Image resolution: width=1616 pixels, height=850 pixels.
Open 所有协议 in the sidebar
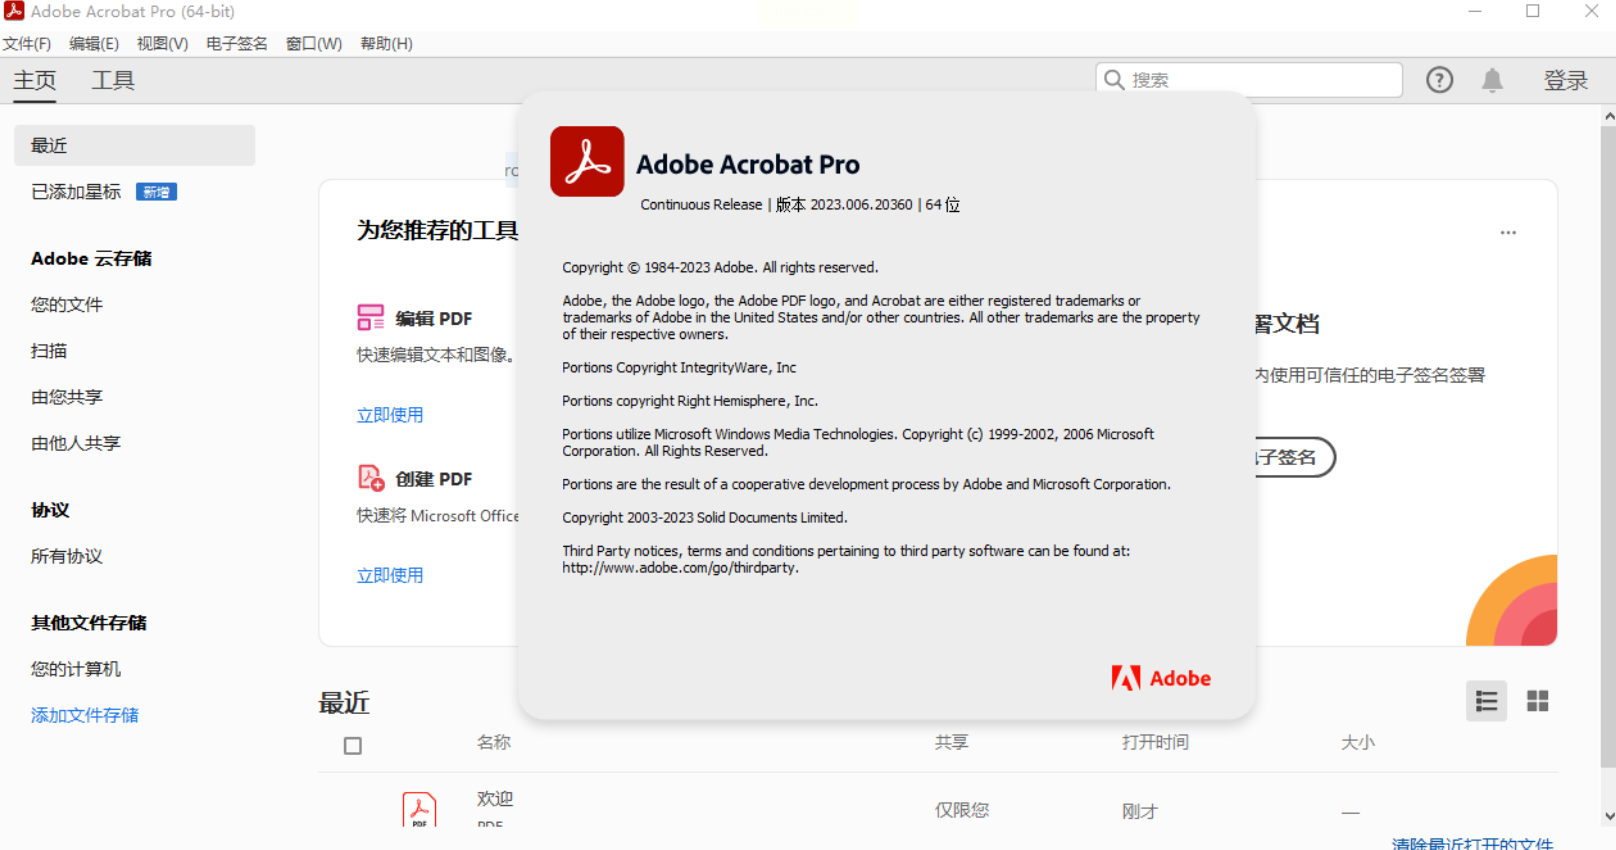pos(67,556)
